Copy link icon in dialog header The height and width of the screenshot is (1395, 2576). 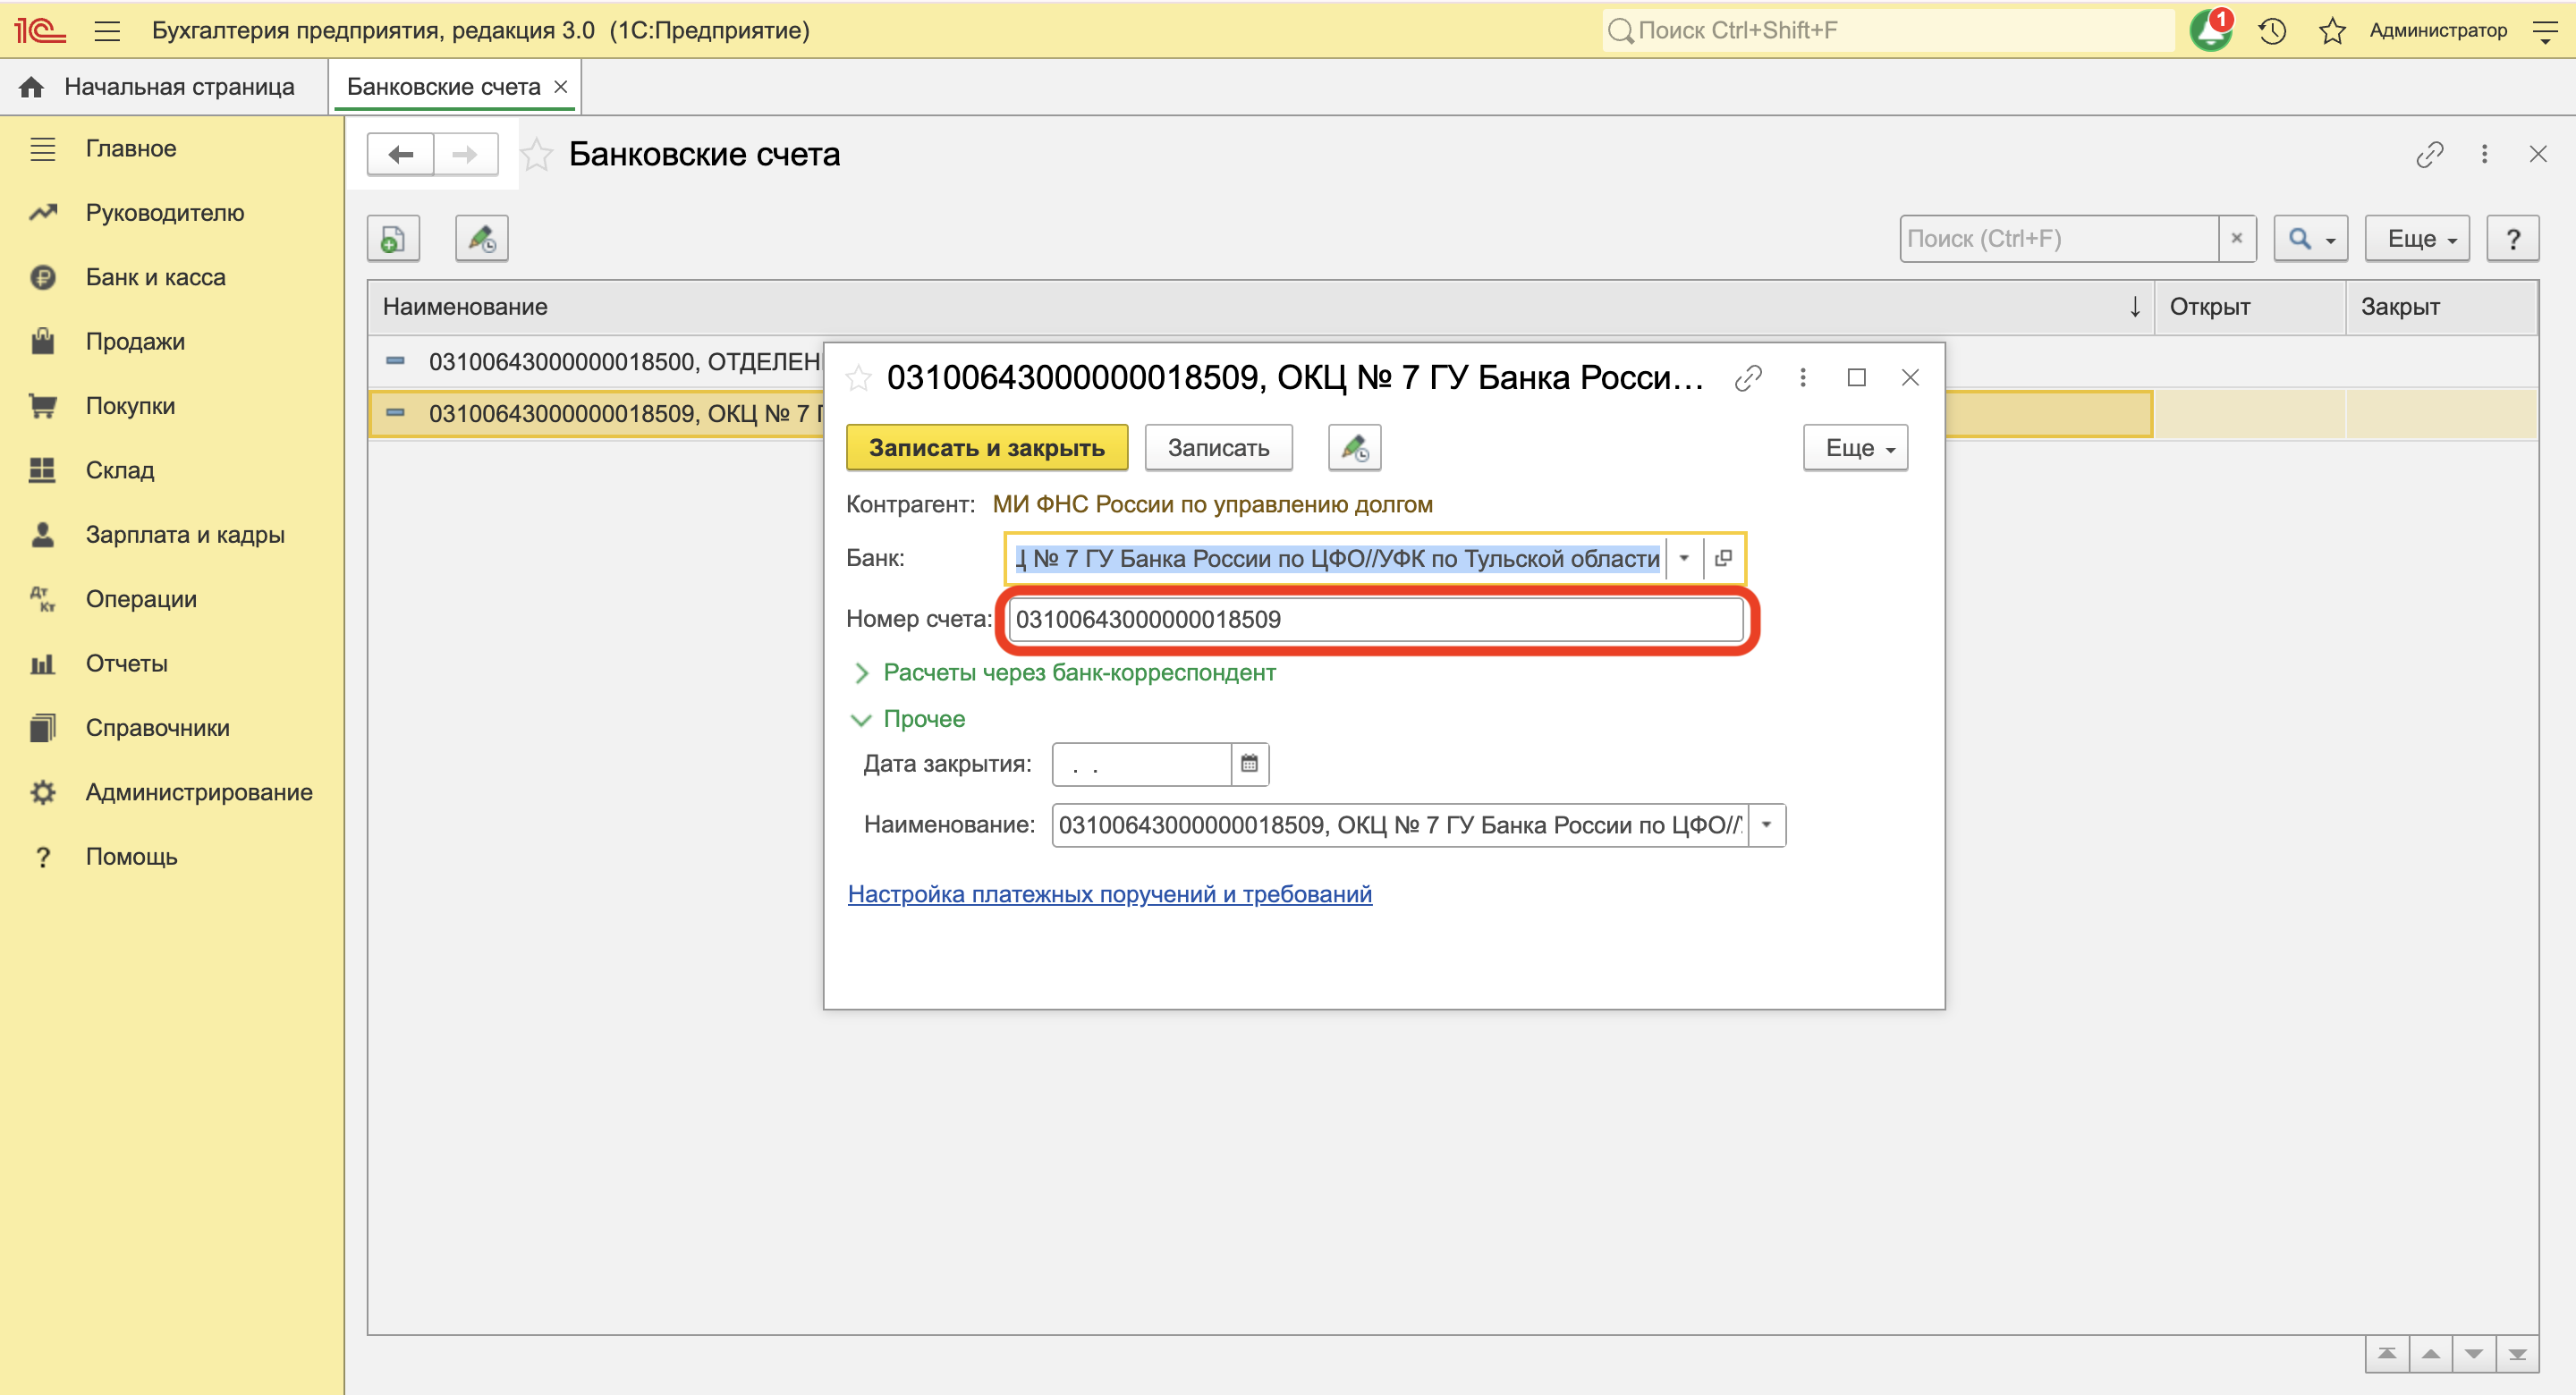1747,378
